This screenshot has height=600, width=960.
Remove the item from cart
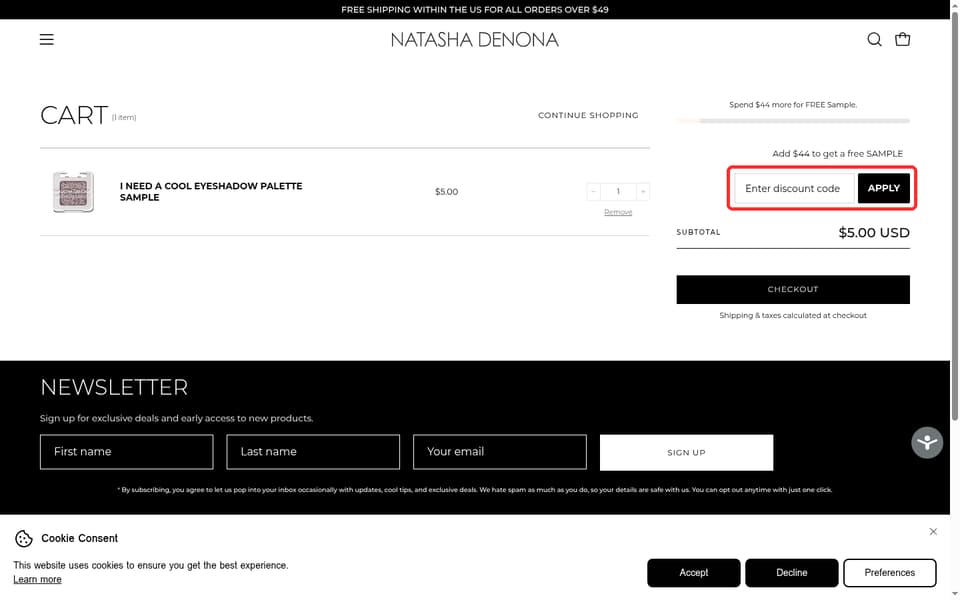tap(618, 212)
